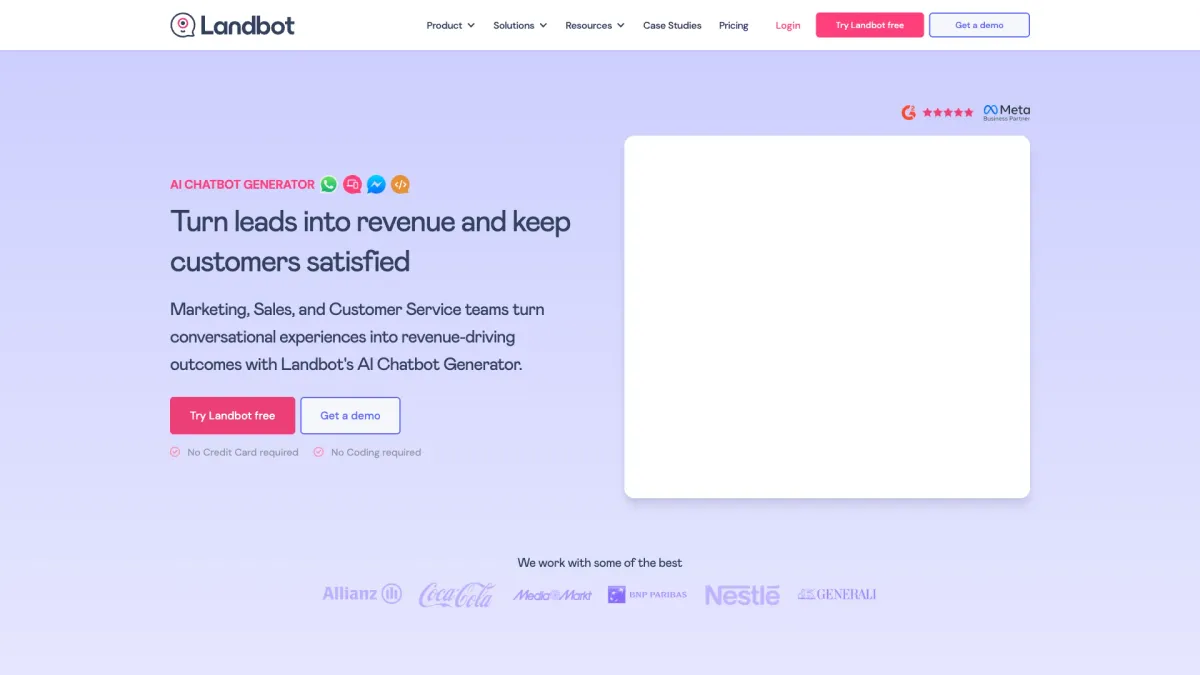Viewport: 1200px width, 675px height.
Task: Select the orange code embed icon
Action: [400, 184]
